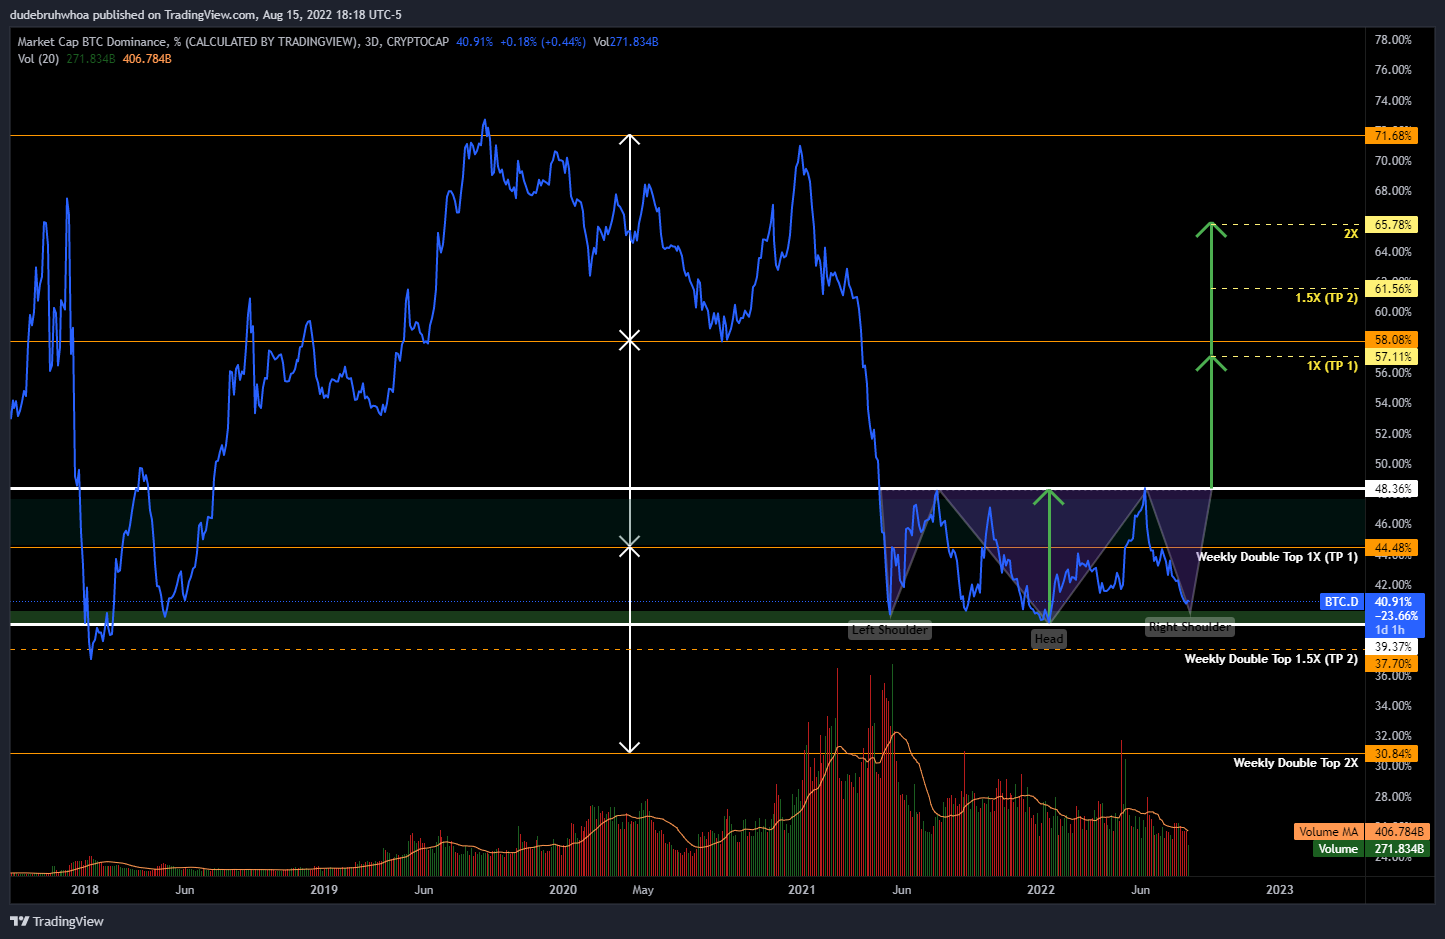
Task: Click the 2019 label on time axis
Action: [324, 889]
